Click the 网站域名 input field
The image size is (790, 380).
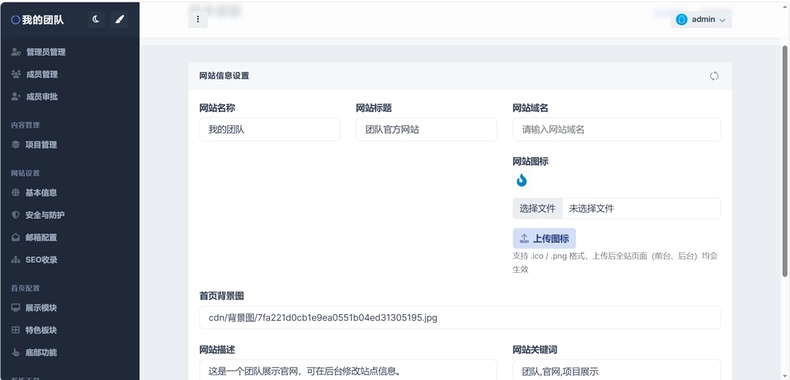616,130
